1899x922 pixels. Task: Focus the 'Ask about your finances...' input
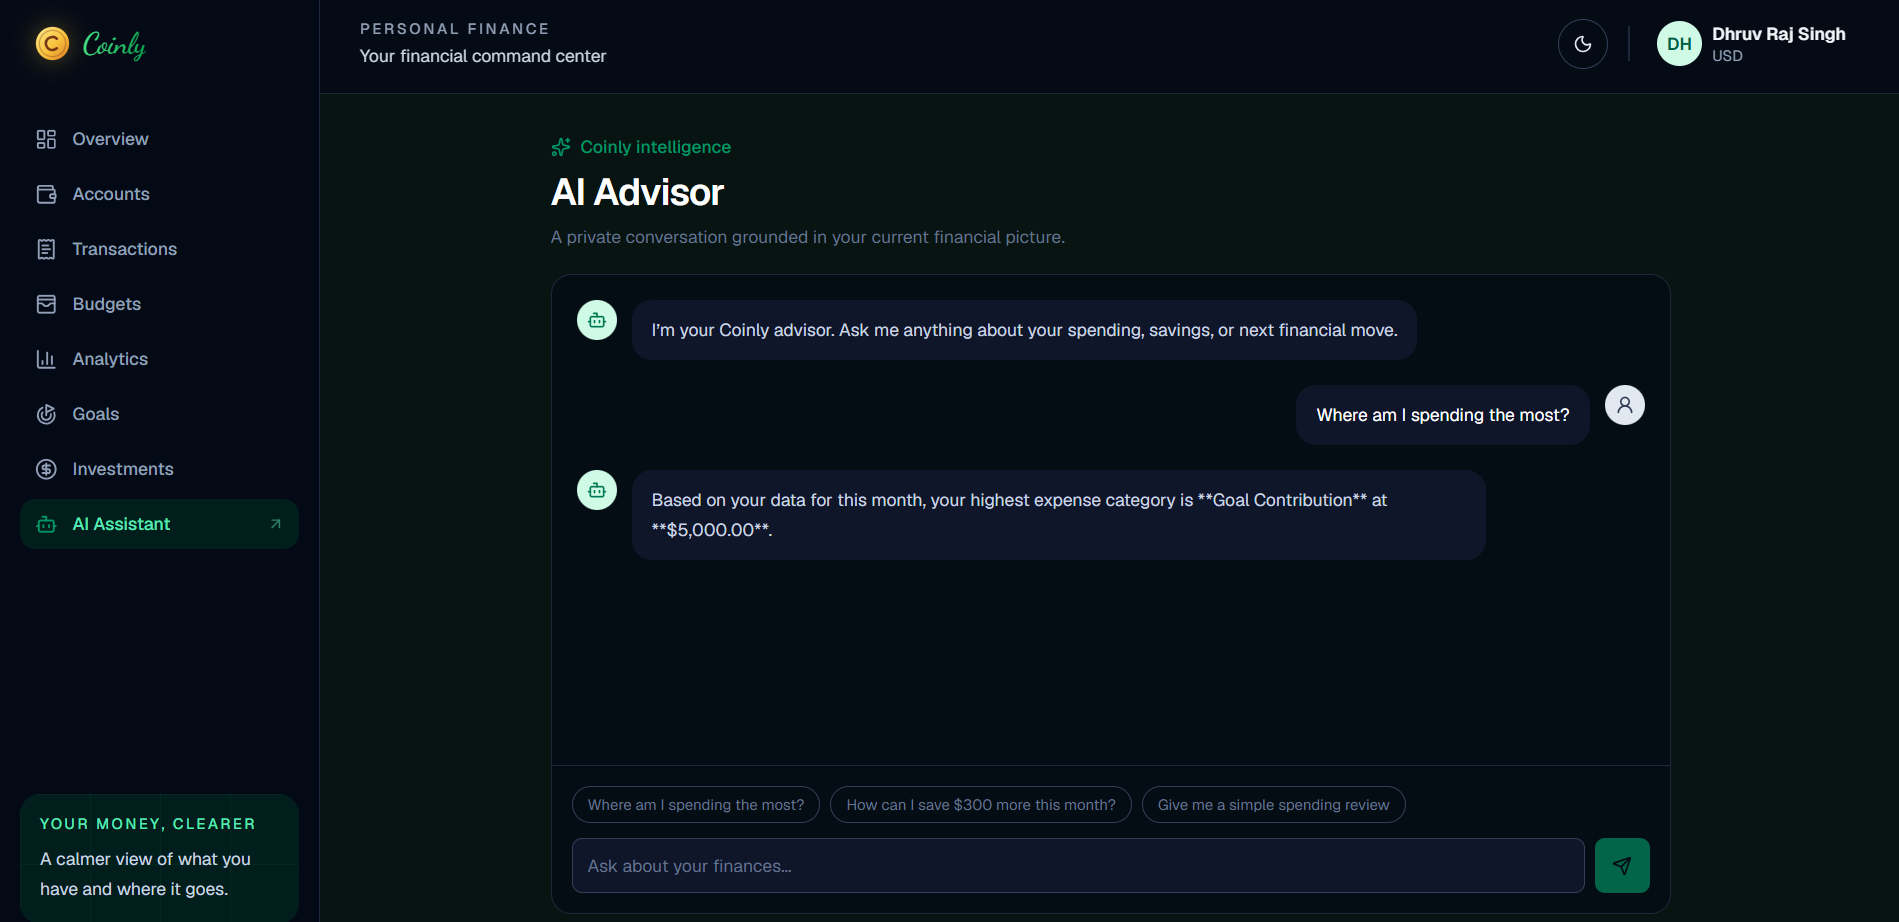(x=1078, y=865)
